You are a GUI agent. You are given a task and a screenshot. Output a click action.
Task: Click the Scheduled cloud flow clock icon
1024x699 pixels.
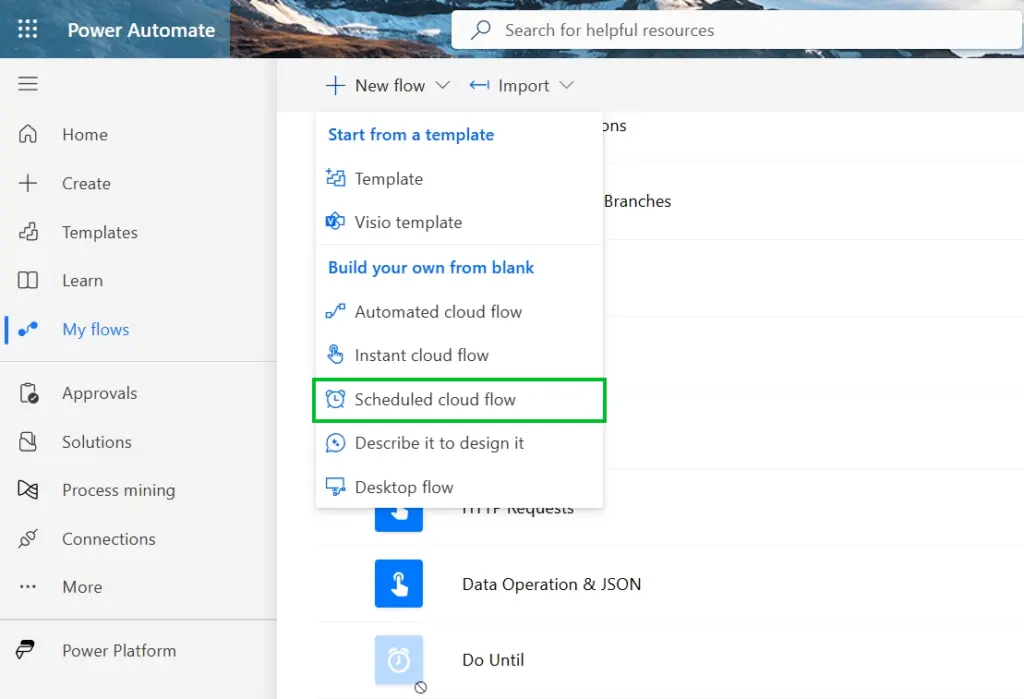(x=335, y=398)
